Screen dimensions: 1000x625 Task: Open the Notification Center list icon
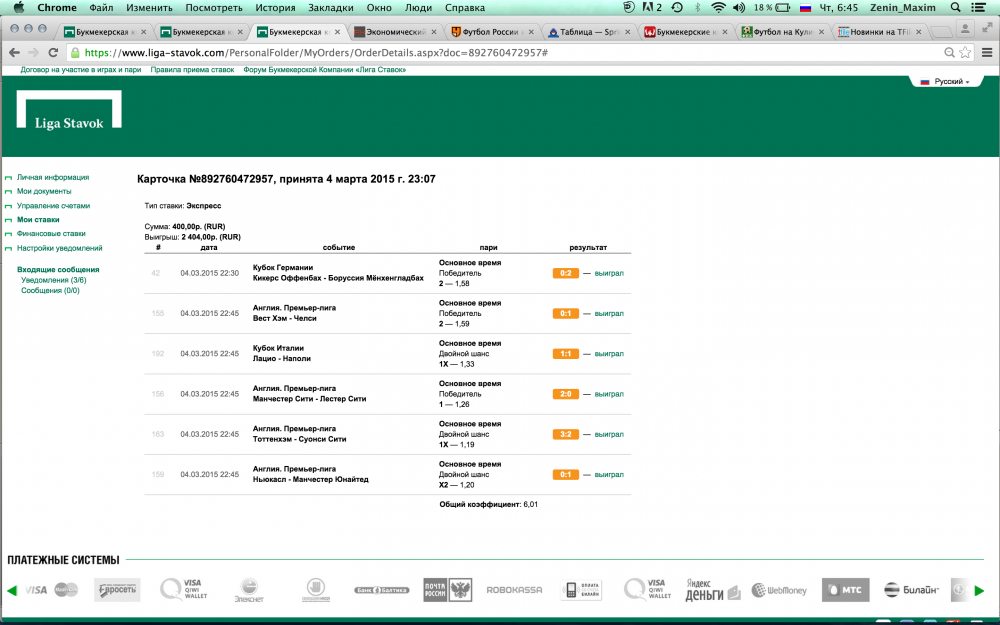click(978, 8)
